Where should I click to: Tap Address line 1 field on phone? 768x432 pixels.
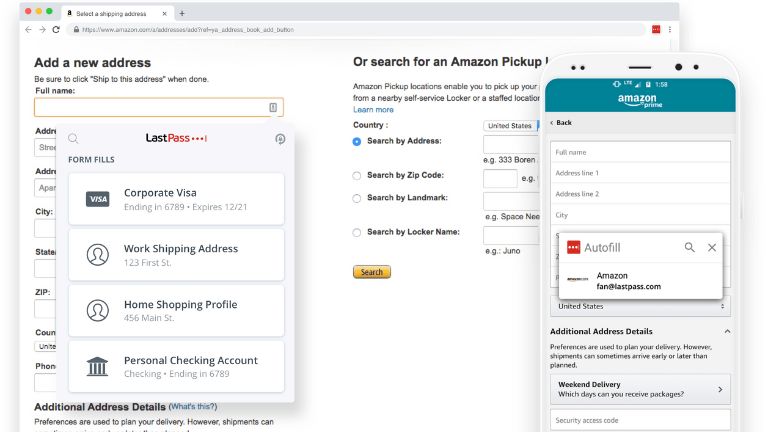(x=640, y=173)
